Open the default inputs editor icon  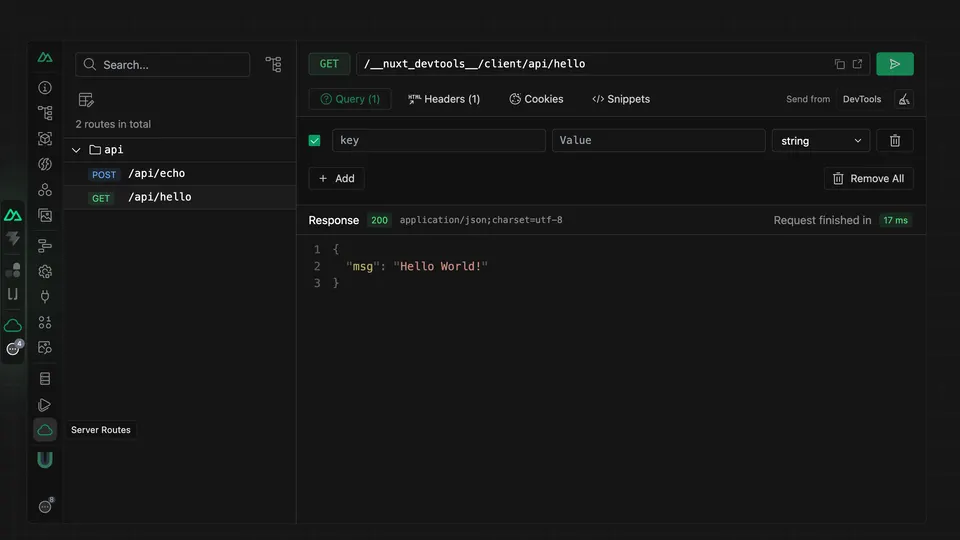(x=86, y=99)
